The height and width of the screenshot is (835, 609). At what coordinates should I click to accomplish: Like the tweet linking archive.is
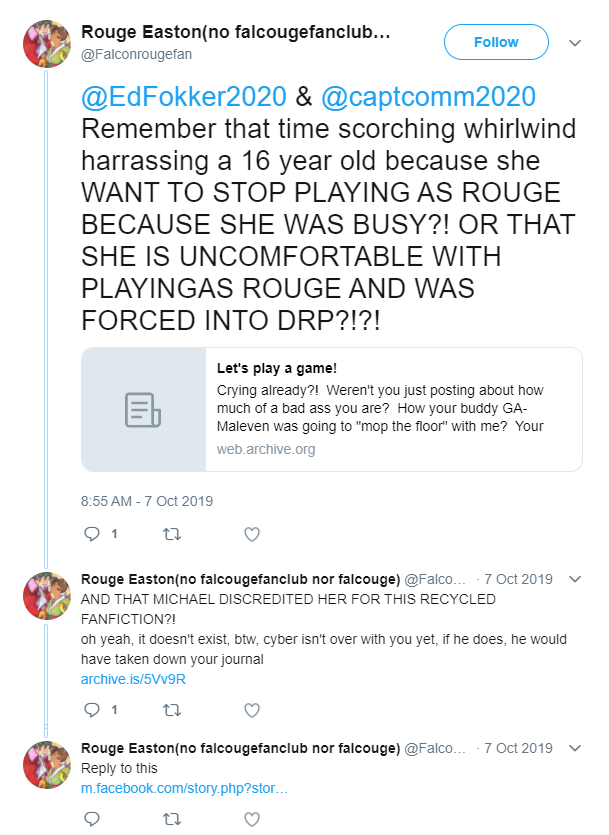pyautogui.click(x=252, y=710)
